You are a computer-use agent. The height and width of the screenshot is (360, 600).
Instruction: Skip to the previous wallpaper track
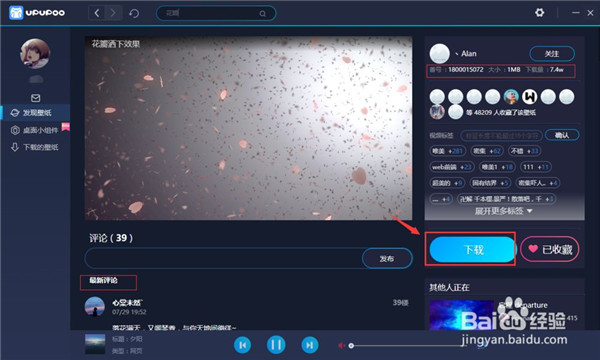point(242,345)
